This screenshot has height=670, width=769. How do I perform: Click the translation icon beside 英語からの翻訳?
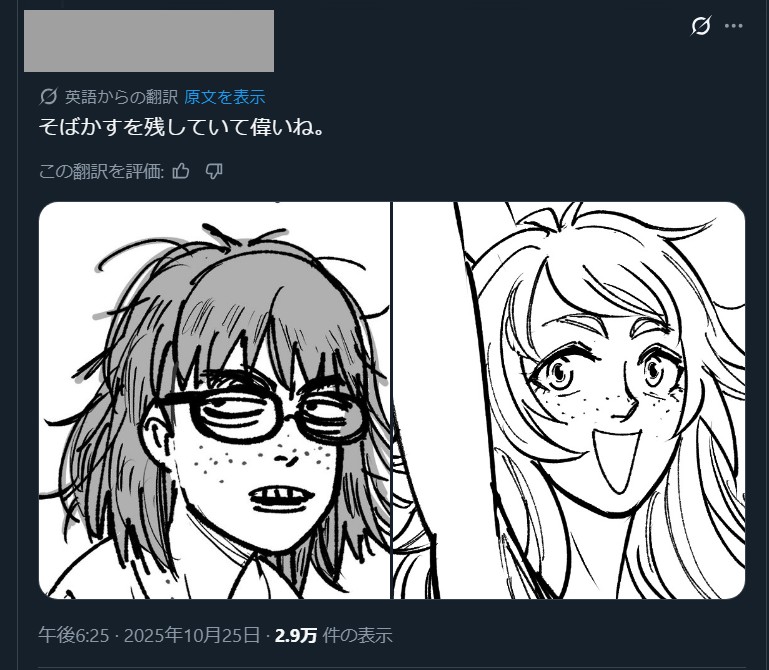click(x=49, y=97)
